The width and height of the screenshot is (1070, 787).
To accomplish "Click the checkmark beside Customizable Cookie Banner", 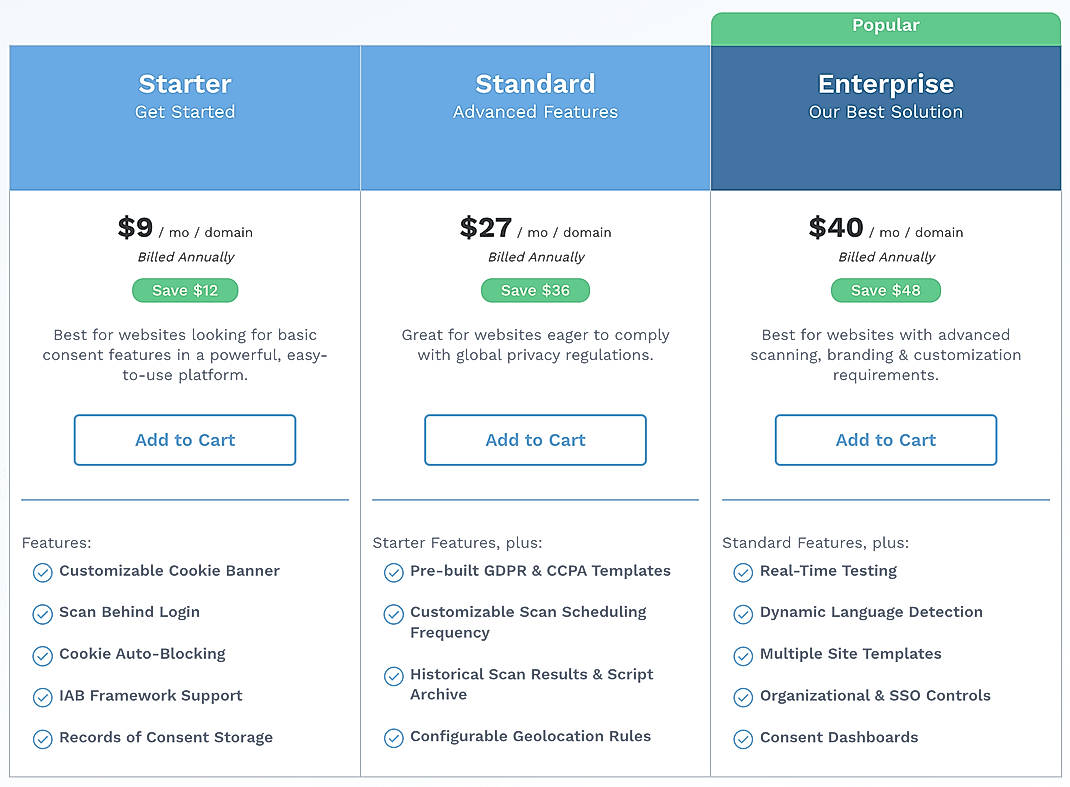I will (42, 572).
